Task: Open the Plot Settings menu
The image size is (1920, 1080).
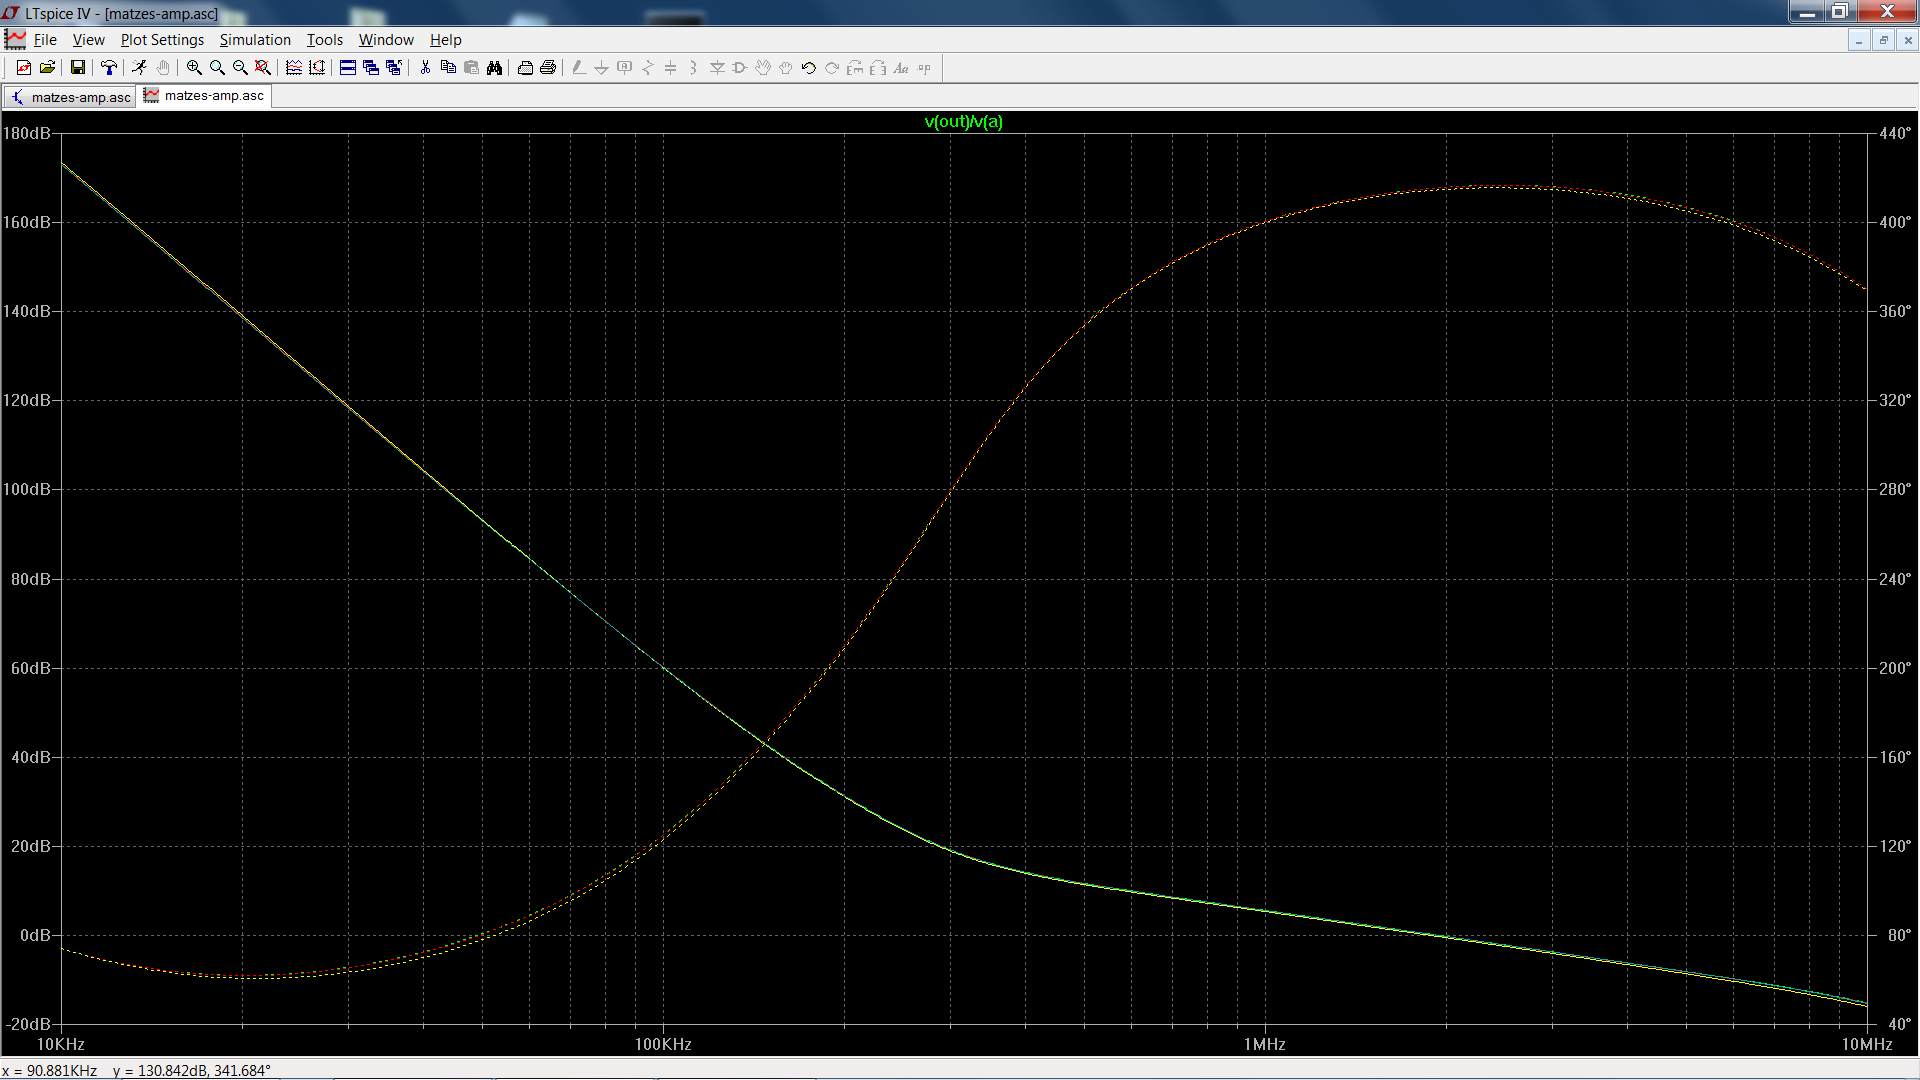Action: coord(162,40)
